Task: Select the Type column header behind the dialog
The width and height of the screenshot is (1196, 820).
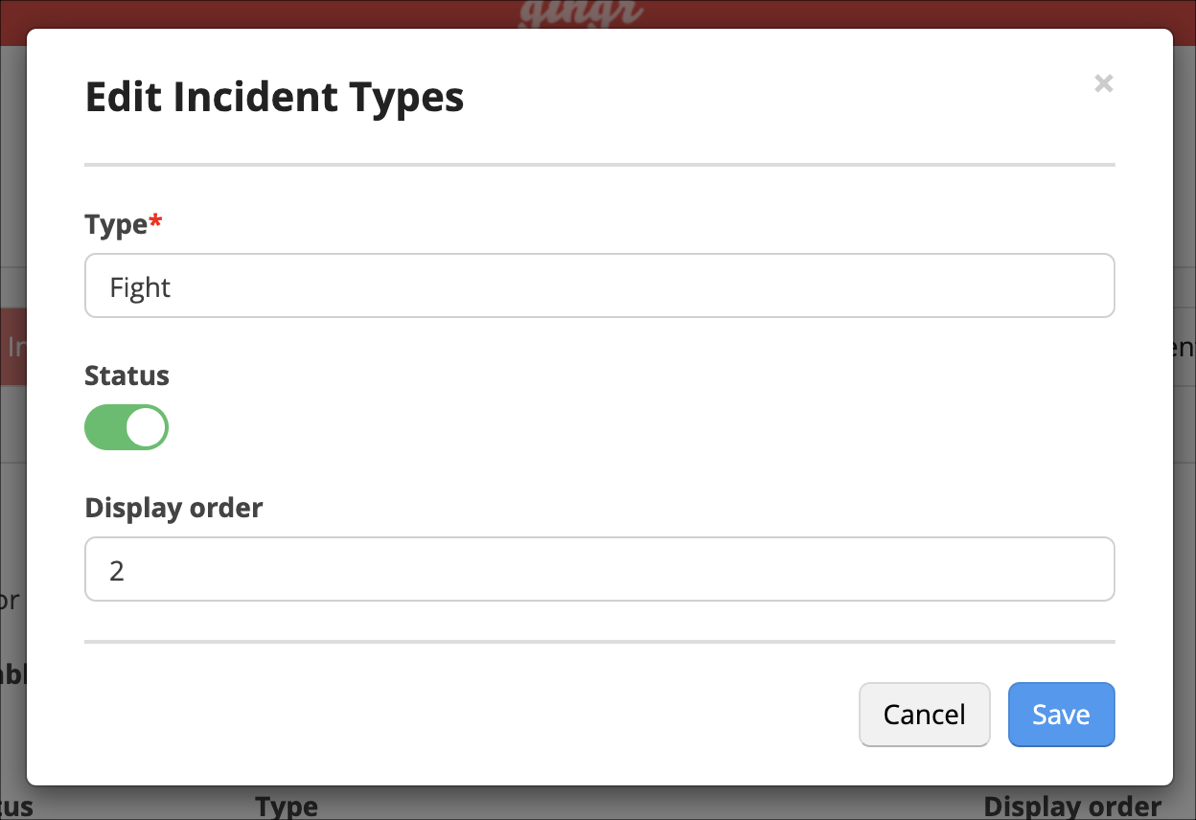Action: click(x=286, y=806)
